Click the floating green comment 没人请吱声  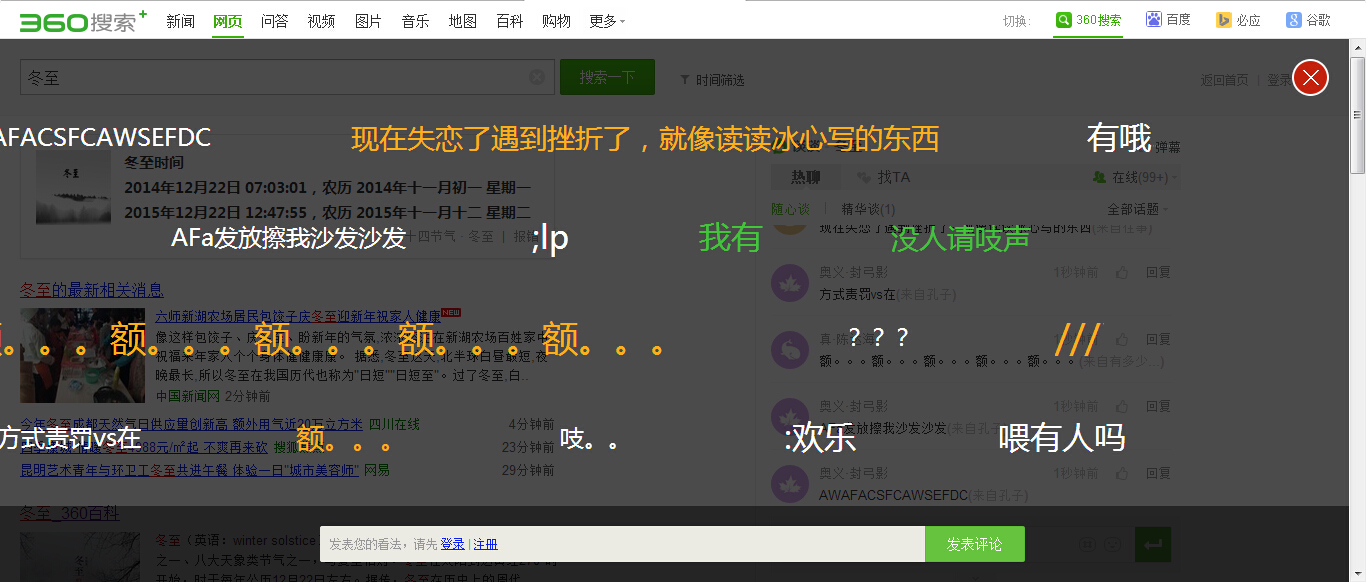[x=960, y=238]
